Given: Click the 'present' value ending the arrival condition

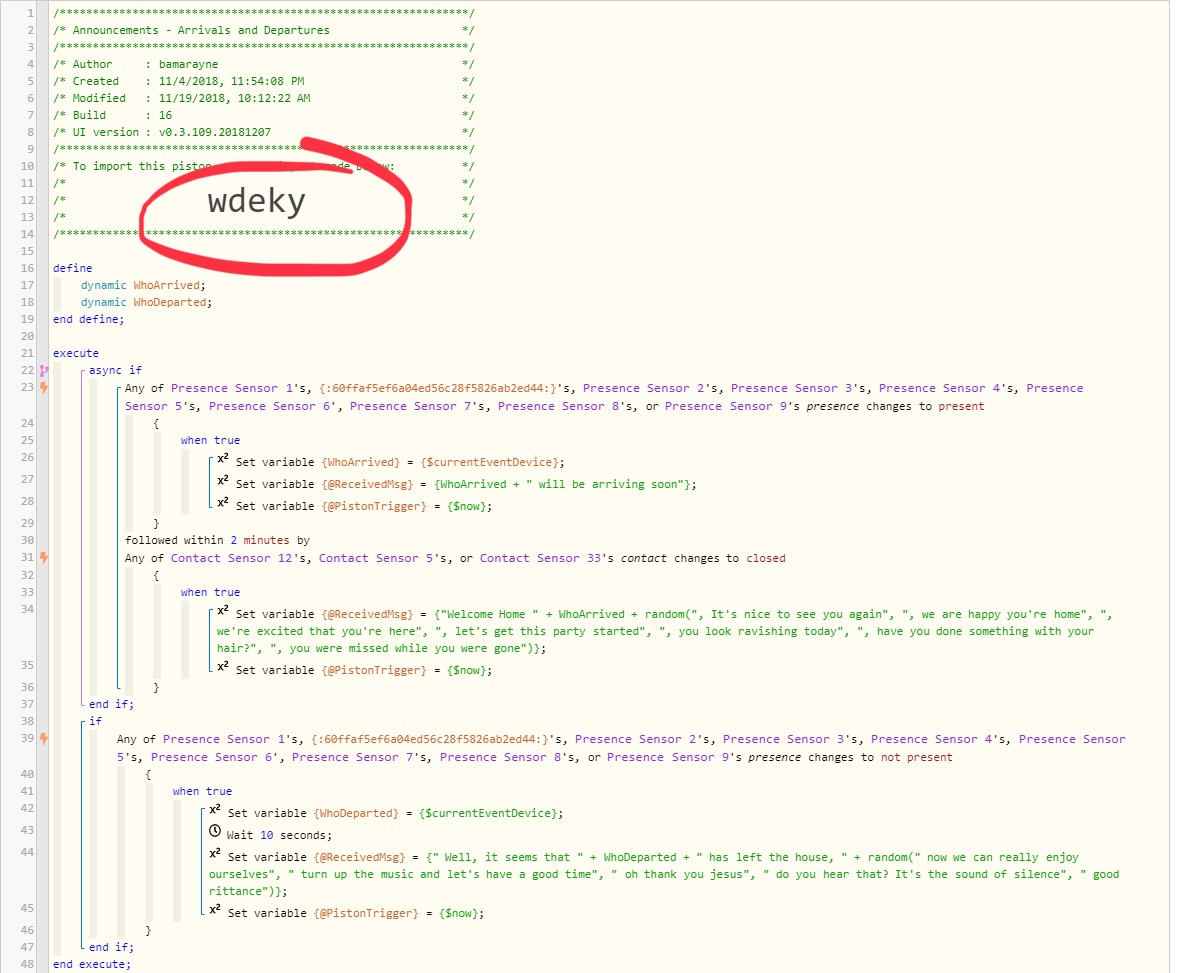Looking at the screenshot, I should (962, 406).
